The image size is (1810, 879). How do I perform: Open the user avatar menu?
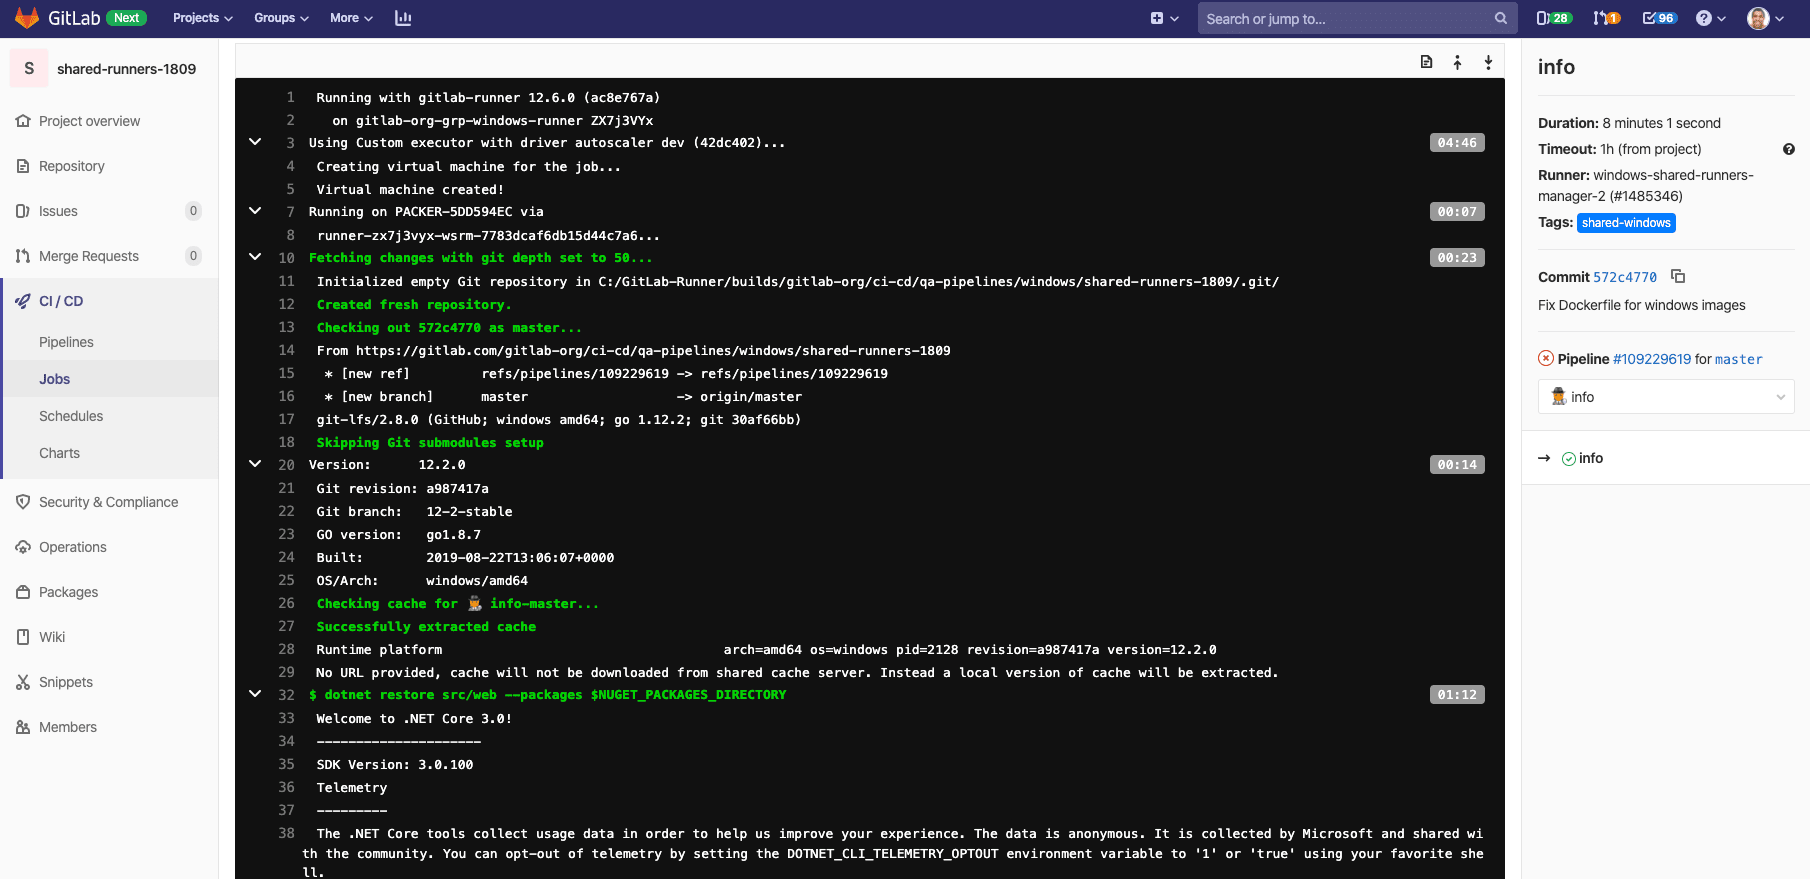(x=1765, y=18)
